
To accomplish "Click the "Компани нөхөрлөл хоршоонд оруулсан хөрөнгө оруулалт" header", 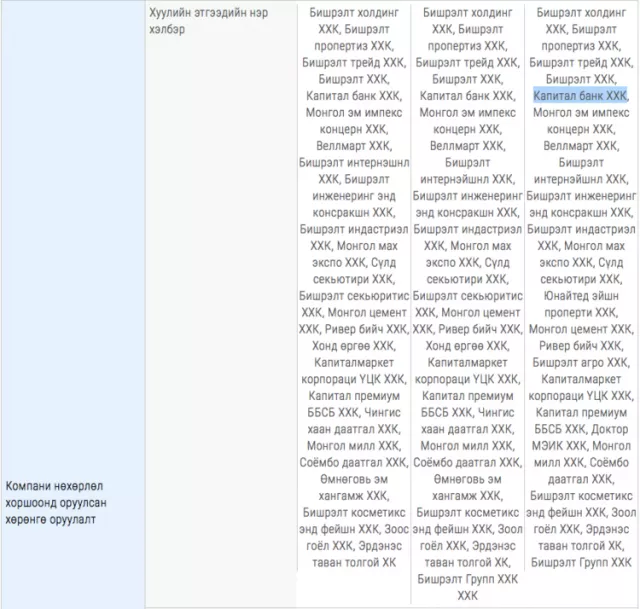I will pyautogui.click(x=56, y=502).
